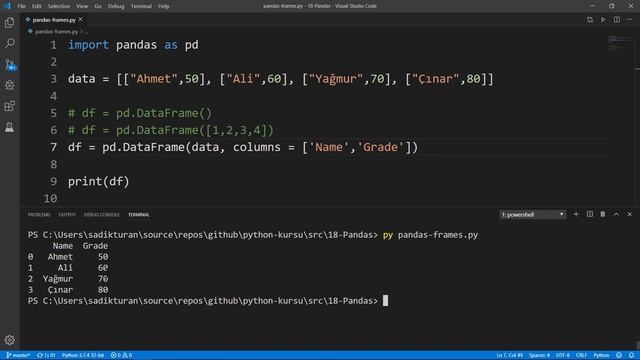Change the CRLF end of line sequence
This screenshot has height=360, width=640.
(x=581, y=355)
